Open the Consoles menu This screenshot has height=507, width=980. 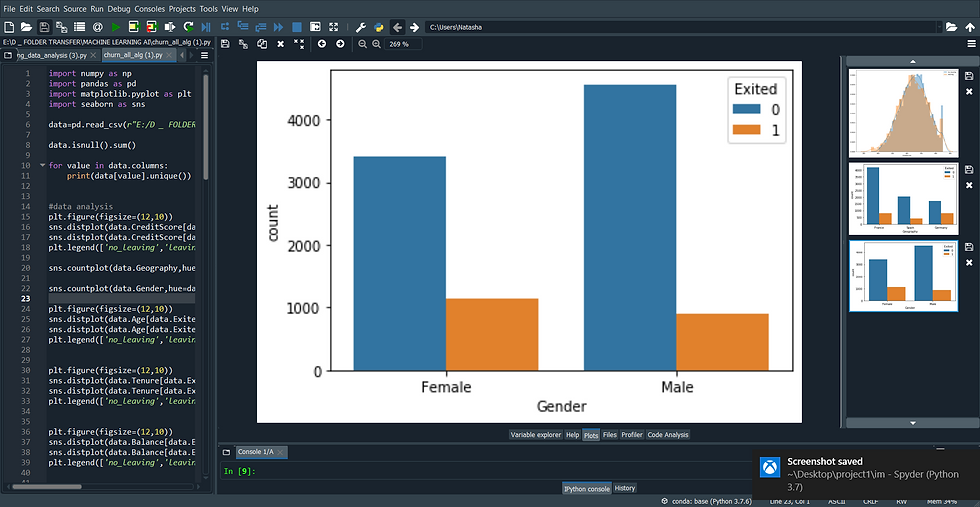pos(150,9)
